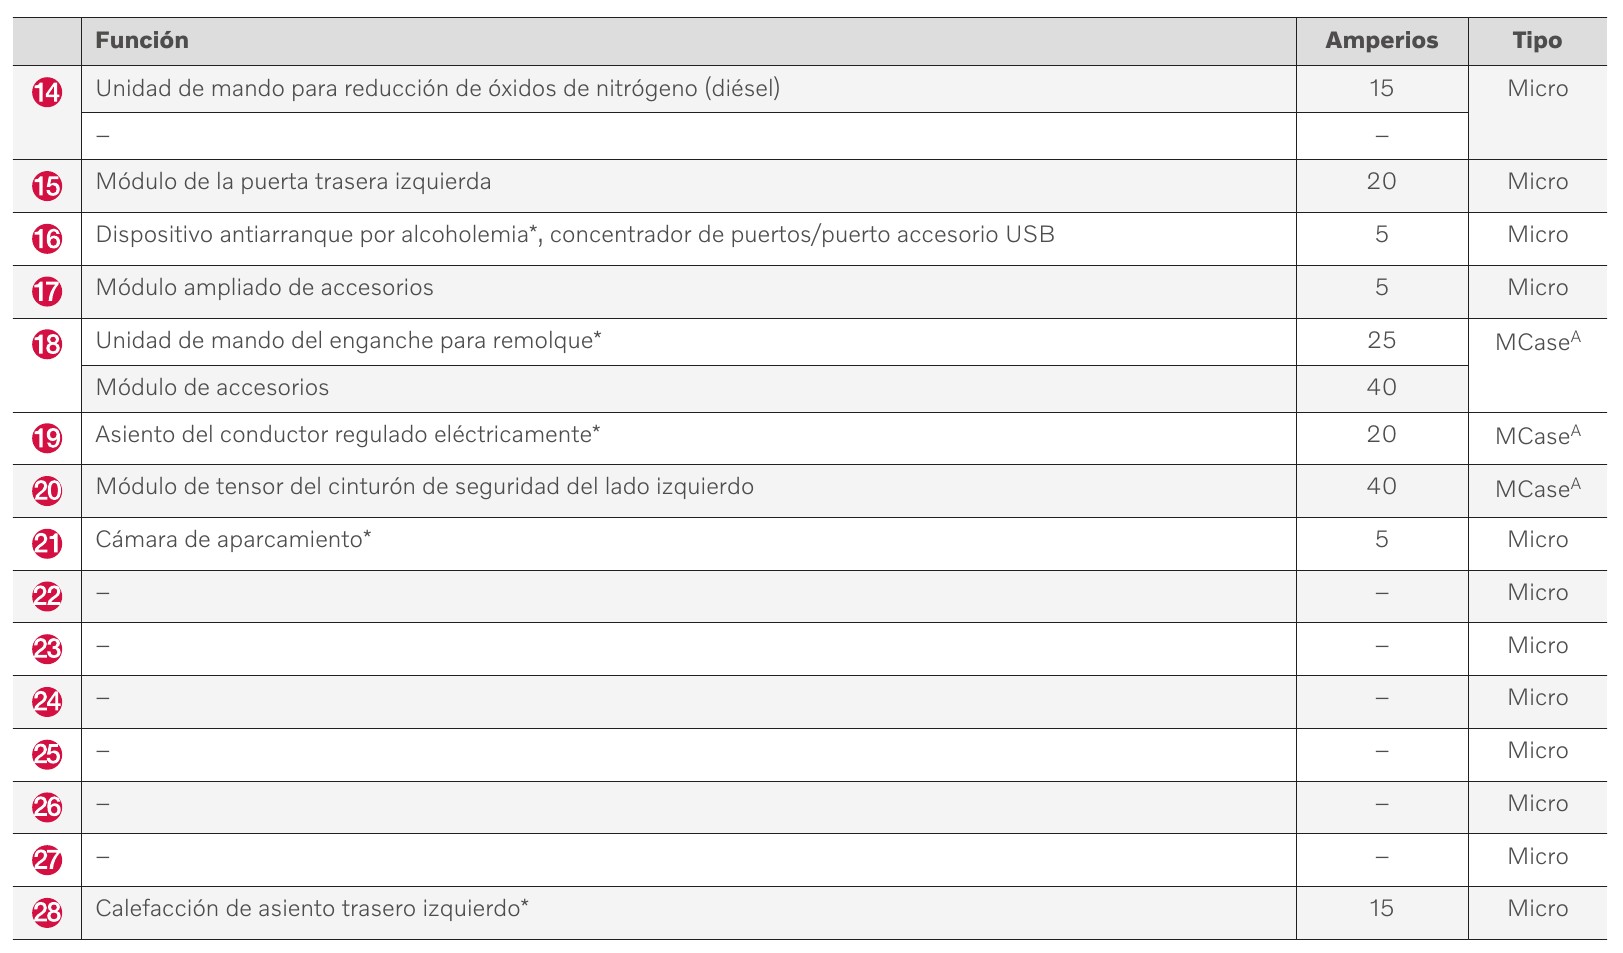Click the Amperios column header
Viewport: 1623px width, 953px height.
click(1381, 41)
